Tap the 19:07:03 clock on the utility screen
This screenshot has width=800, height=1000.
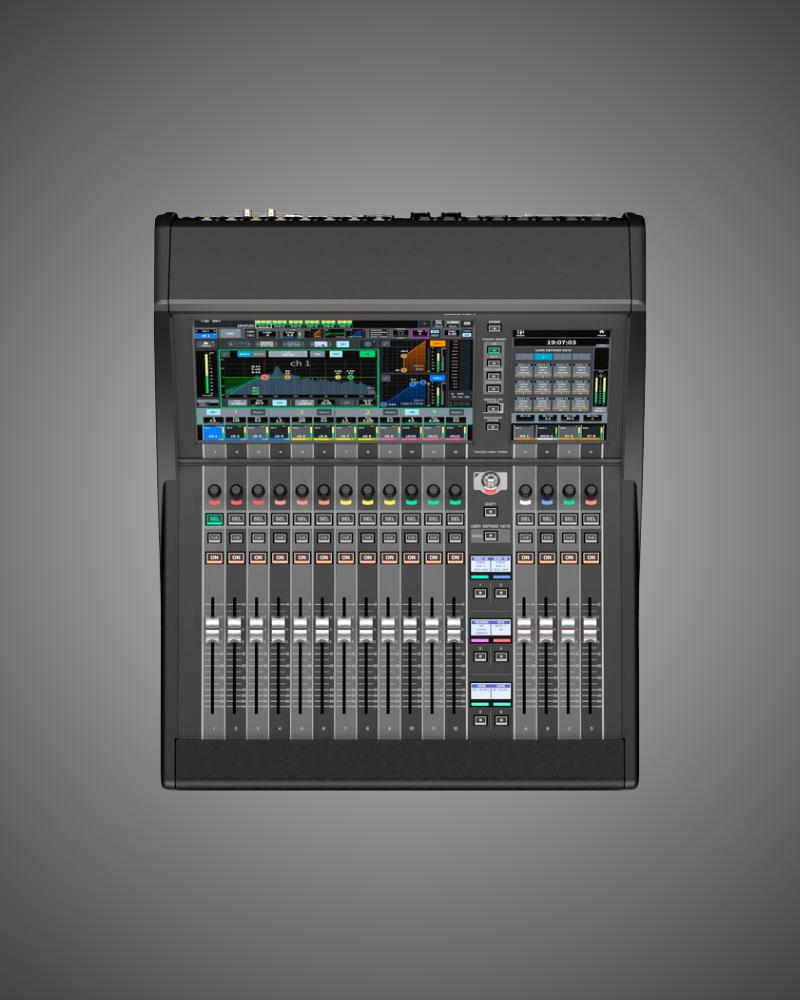point(561,342)
